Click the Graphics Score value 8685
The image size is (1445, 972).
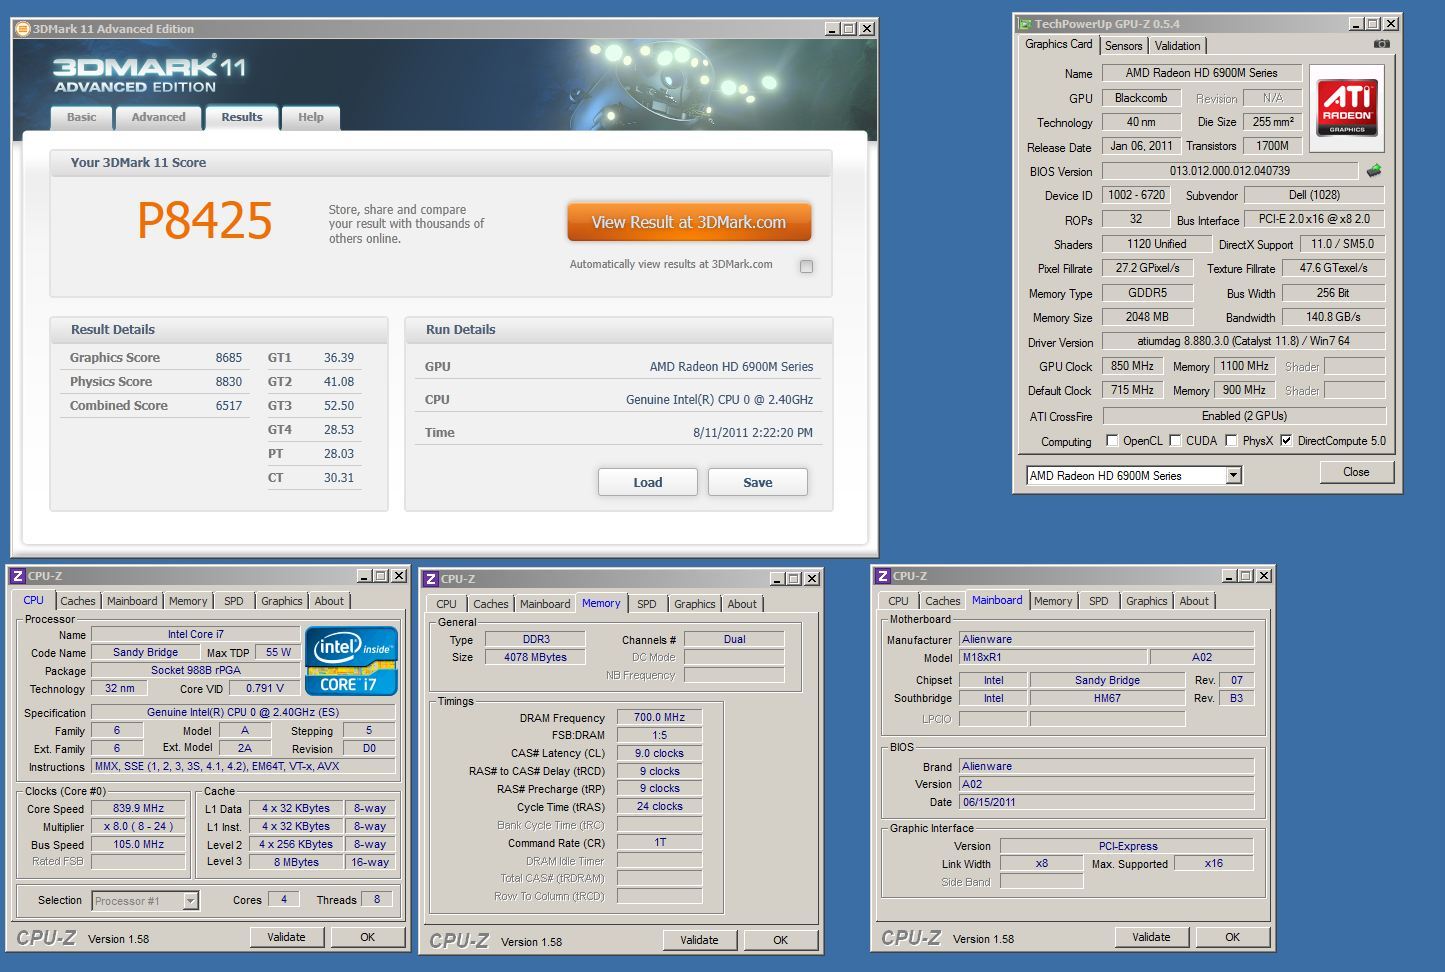click(229, 358)
